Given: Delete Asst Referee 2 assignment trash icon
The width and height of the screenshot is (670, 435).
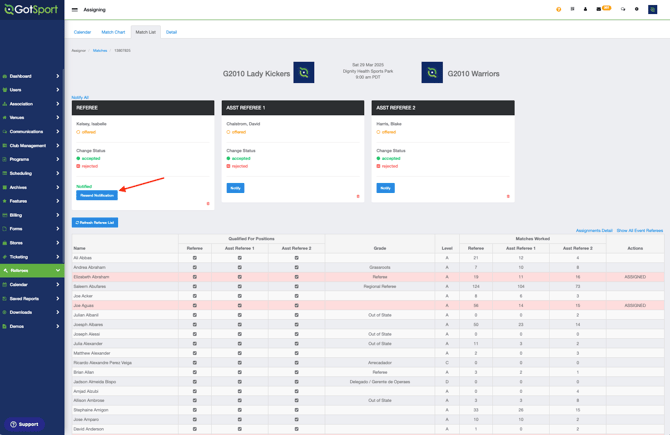Looking at the screenshot, I should click(508, 197).
